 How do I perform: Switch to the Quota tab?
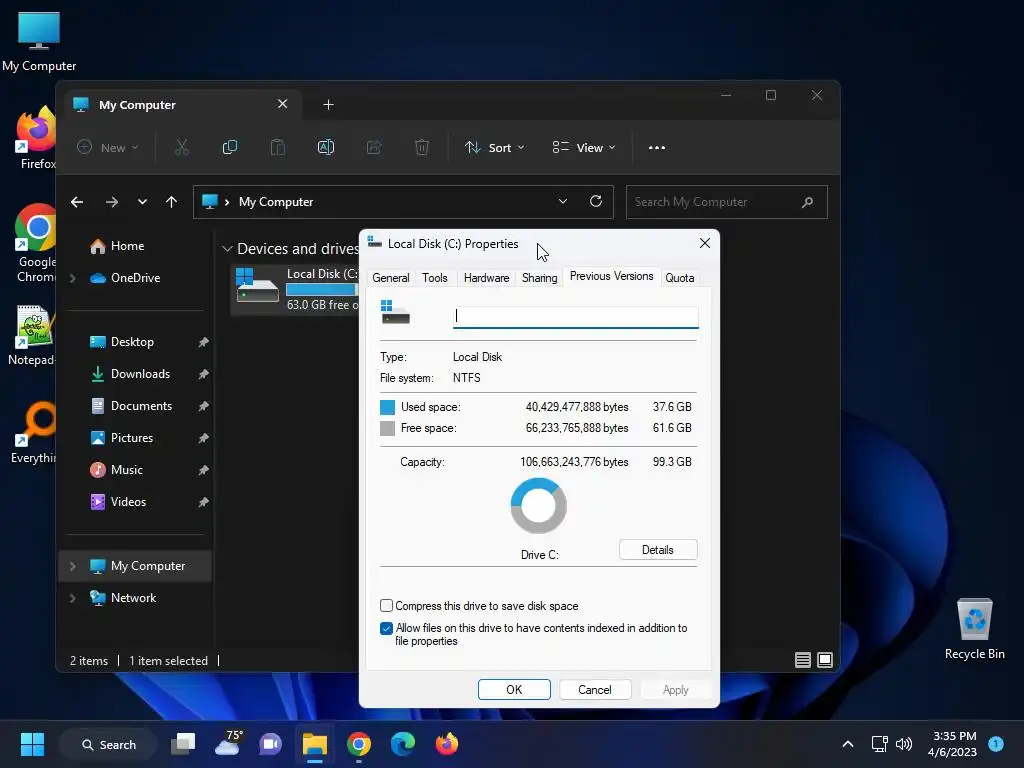679,278
